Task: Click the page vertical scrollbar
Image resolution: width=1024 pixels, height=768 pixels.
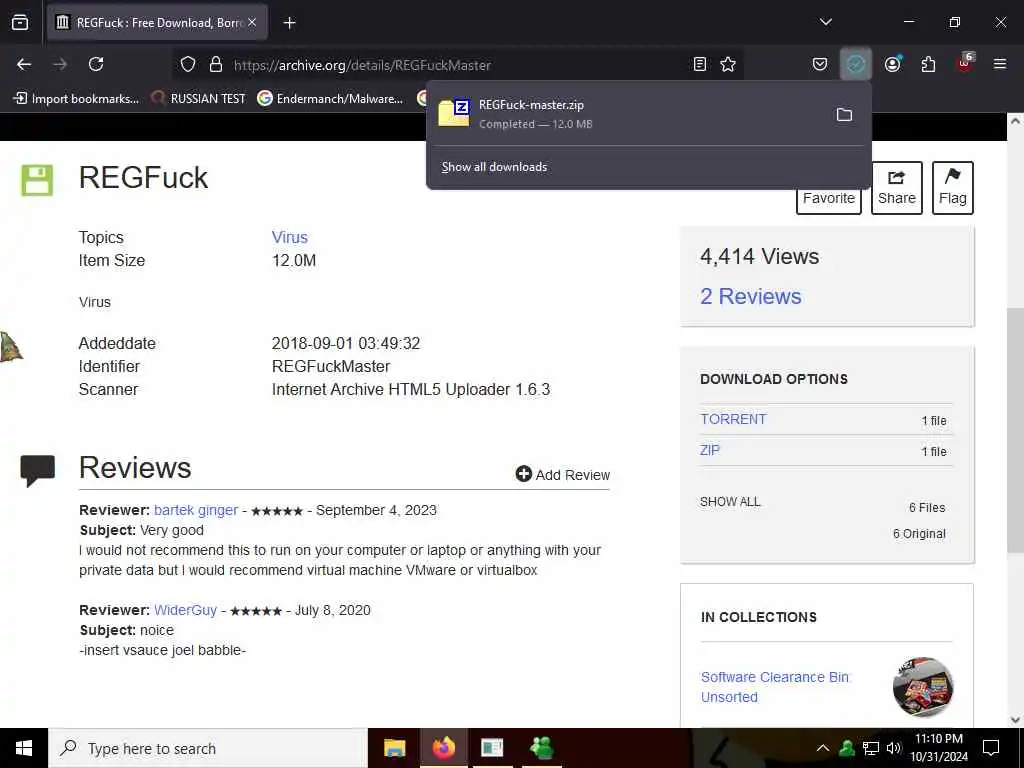Action: tap(1016, 431)
